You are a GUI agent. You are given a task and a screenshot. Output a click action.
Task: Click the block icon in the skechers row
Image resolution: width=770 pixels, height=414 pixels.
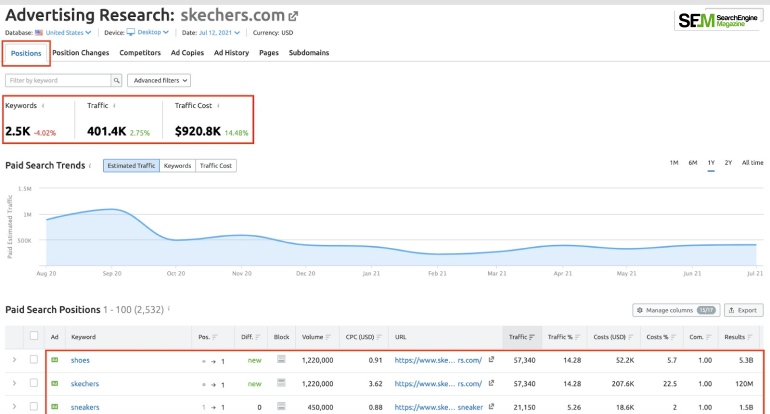281,383
